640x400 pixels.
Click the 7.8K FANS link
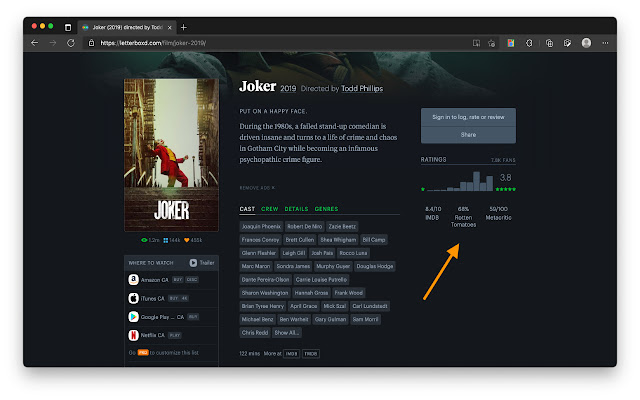point(503,160)
